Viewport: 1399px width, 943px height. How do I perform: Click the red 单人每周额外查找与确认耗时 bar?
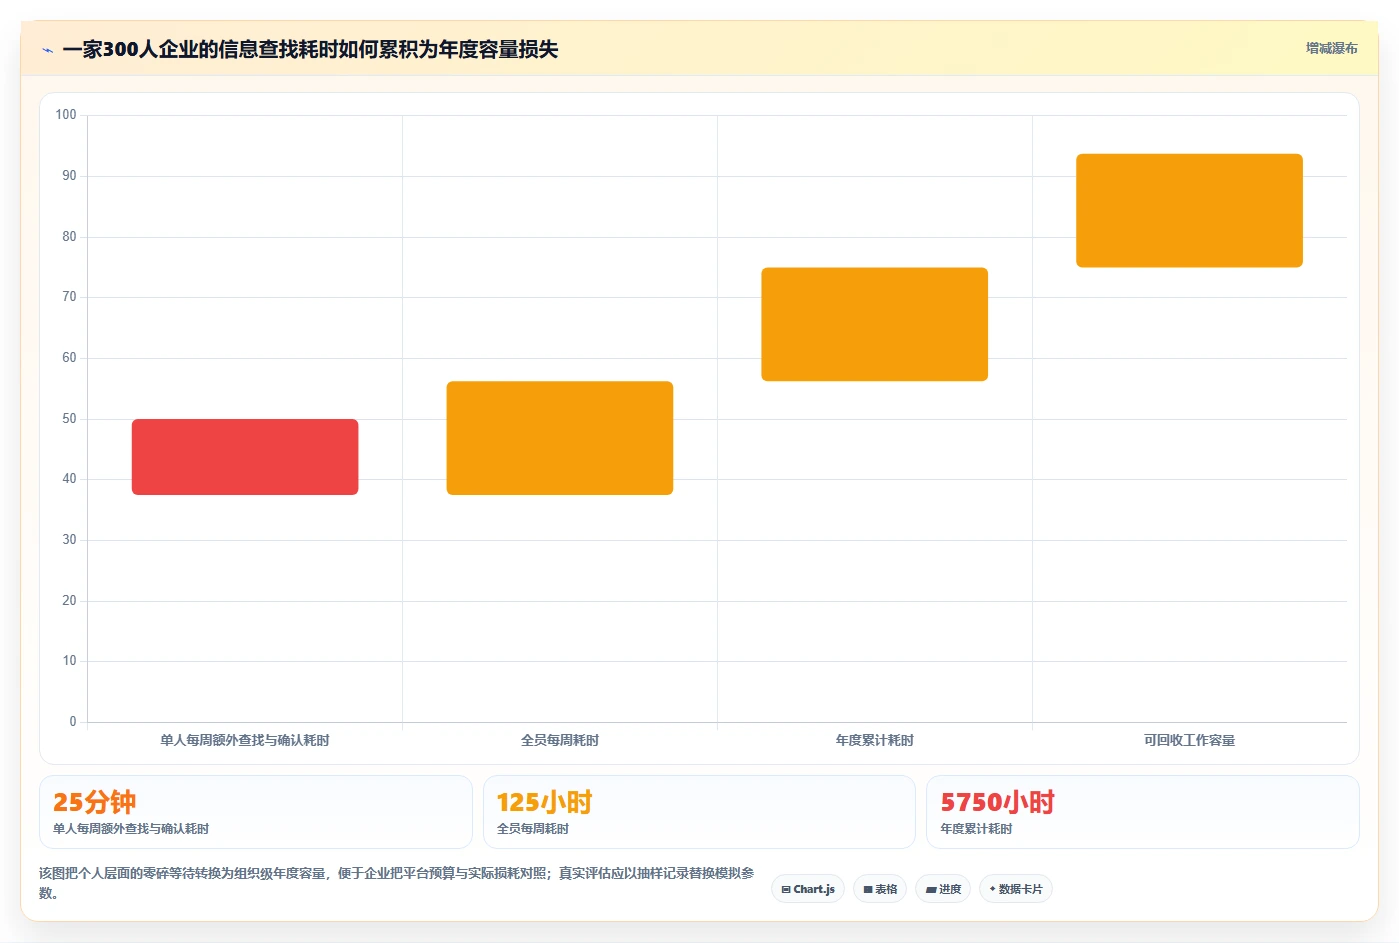coord(245,457)
